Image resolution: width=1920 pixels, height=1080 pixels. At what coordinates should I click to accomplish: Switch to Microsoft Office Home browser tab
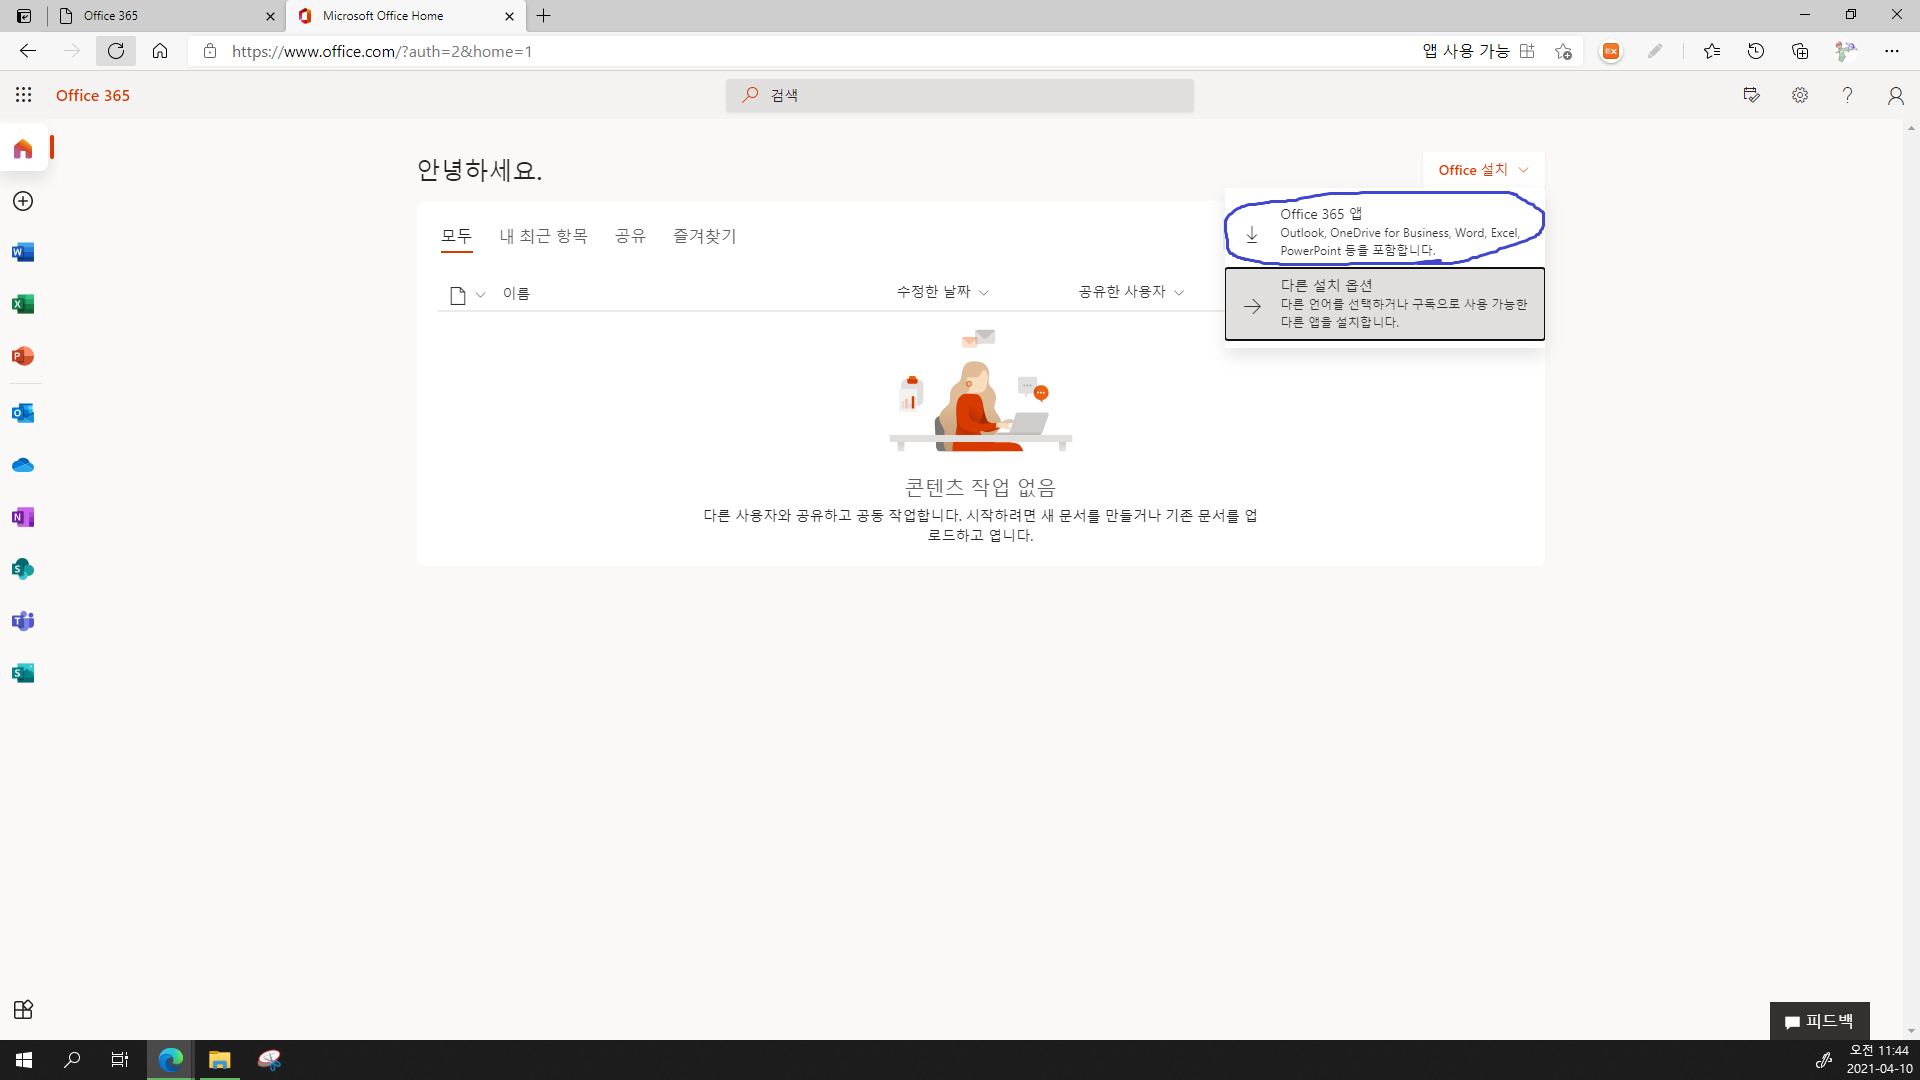pyautogui.click(x=406, y=16)
